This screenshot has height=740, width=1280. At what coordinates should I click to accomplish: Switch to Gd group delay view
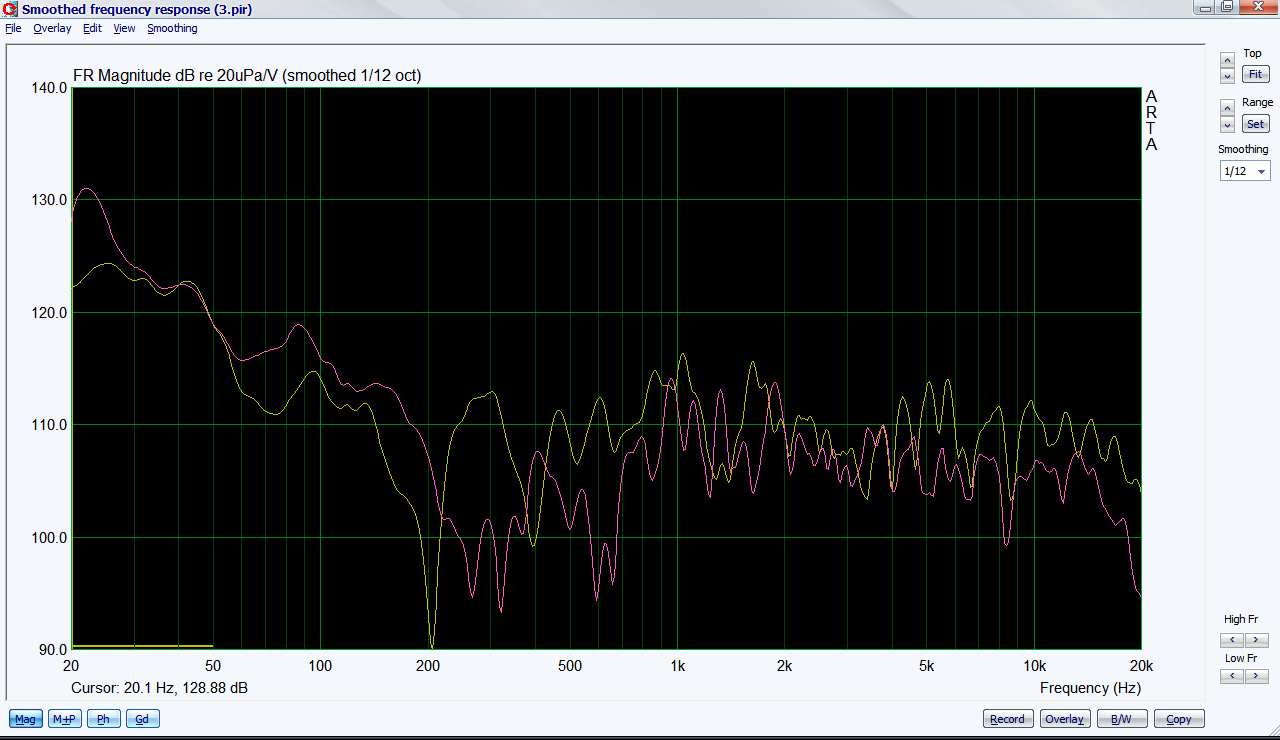142,719
